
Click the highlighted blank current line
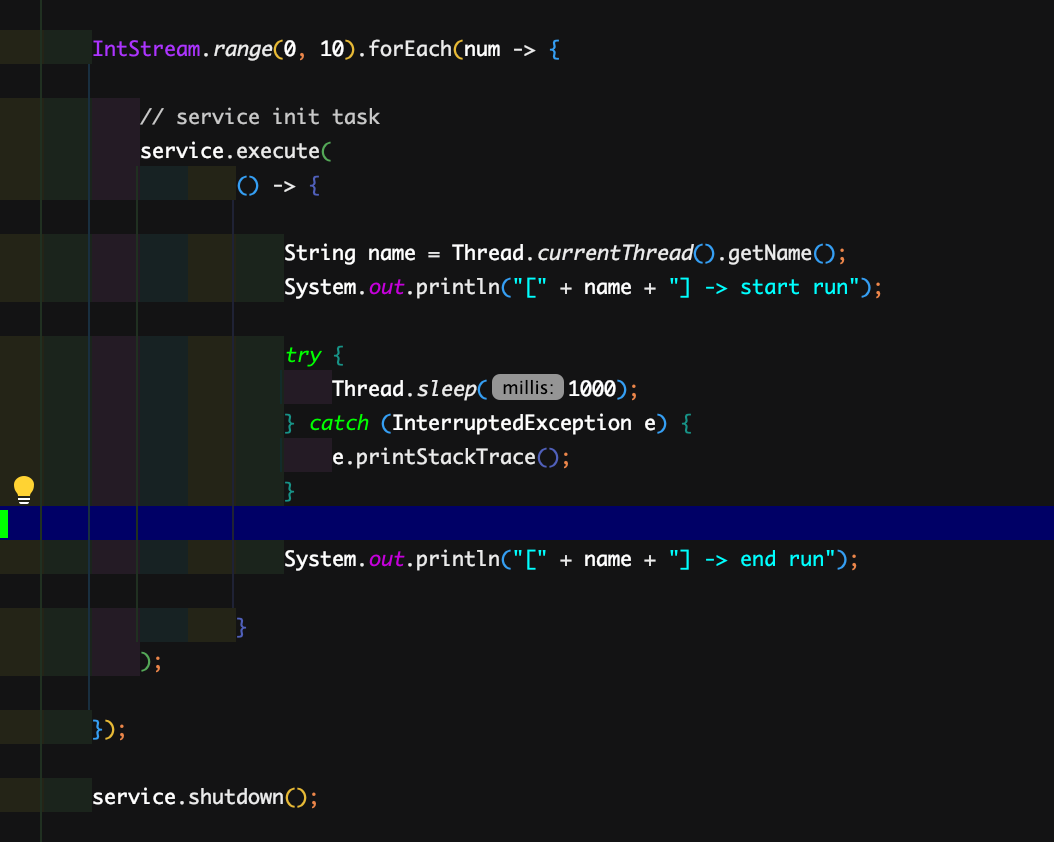(x=527, y=523)
